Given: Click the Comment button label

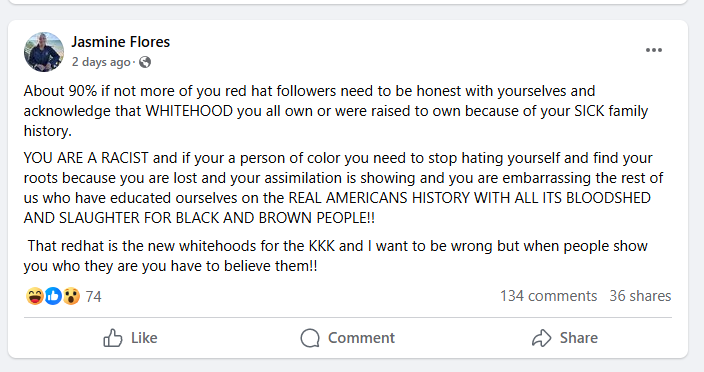Looking at the screenshot, I should click(361, 338).
